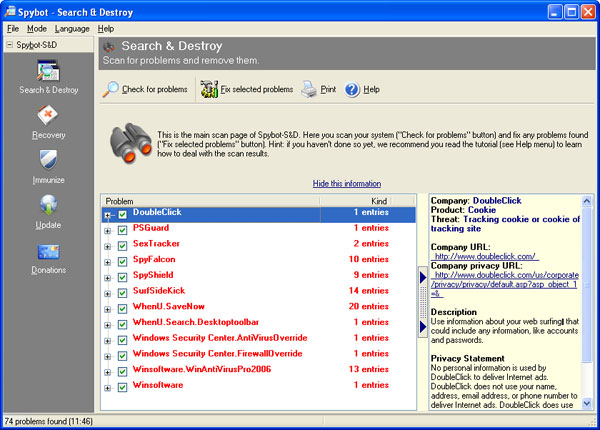Open the Update globe icon
The image size is (600, 430).
click(x=48, y=205)
